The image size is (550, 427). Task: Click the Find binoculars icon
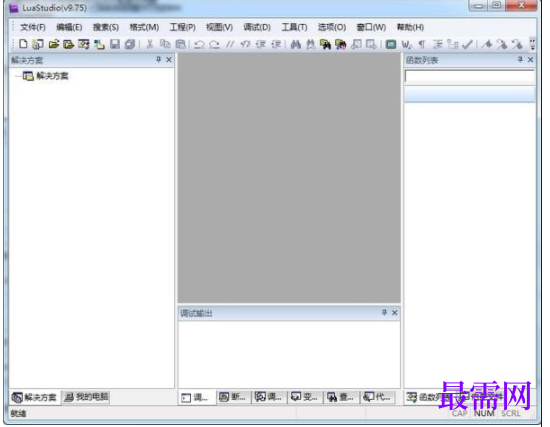click(x=295, y=44)
